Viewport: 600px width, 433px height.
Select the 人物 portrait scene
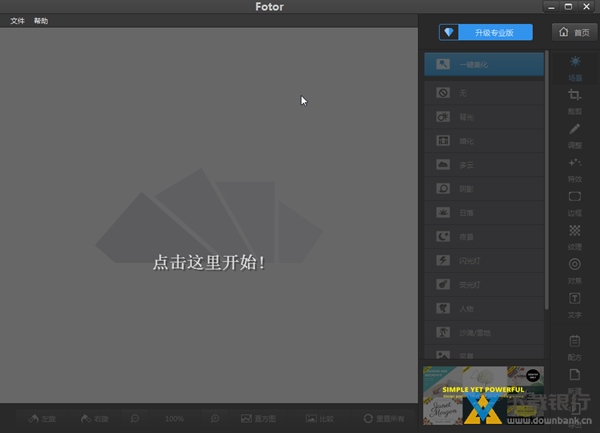pyautogui.click(x=484, y=309)
